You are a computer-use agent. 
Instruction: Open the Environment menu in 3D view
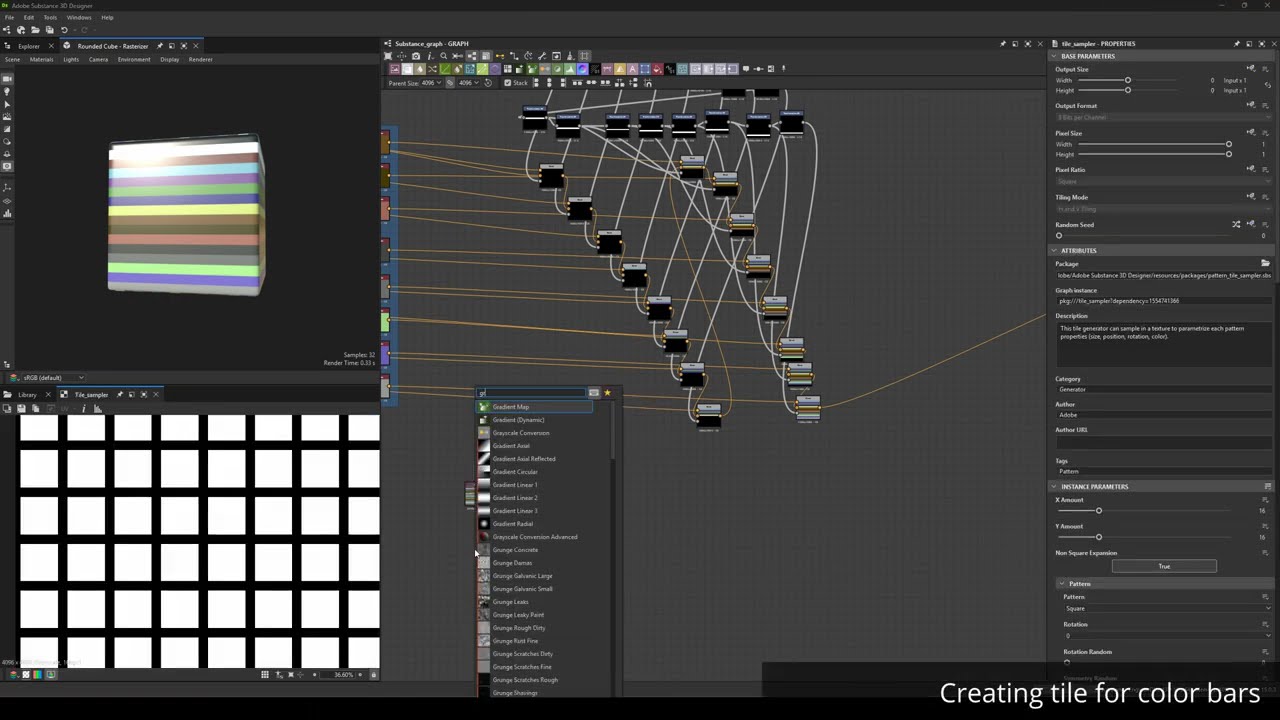tap(134, 60)
